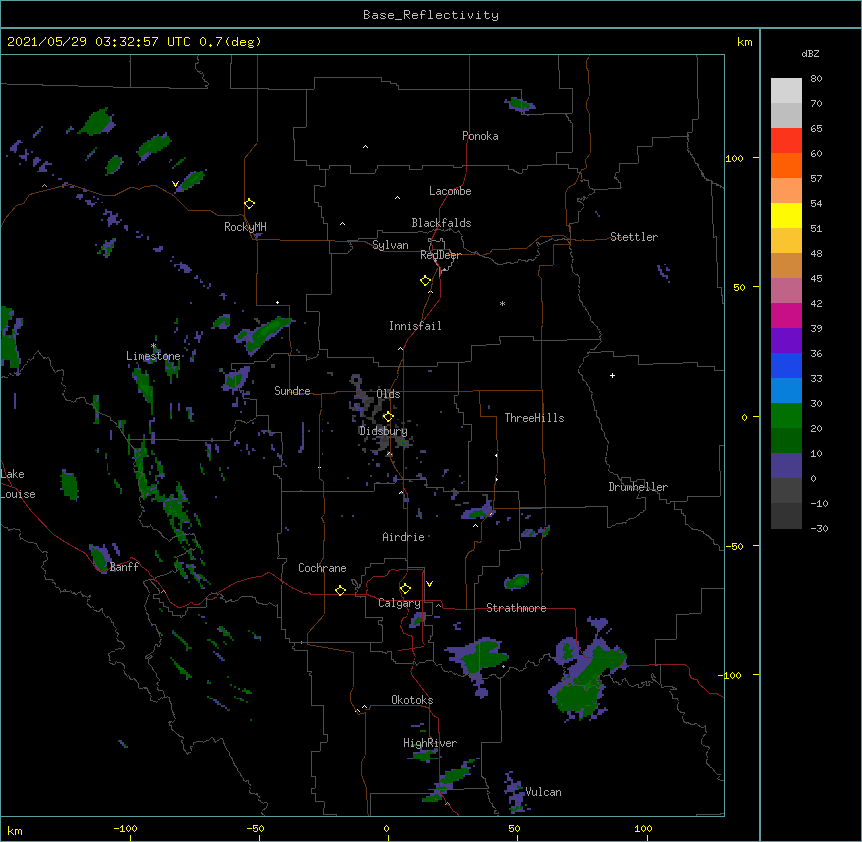Click the white 80 dBZ legend swatch
Screen dimensions: 862x842
click(x=786, y=91)
